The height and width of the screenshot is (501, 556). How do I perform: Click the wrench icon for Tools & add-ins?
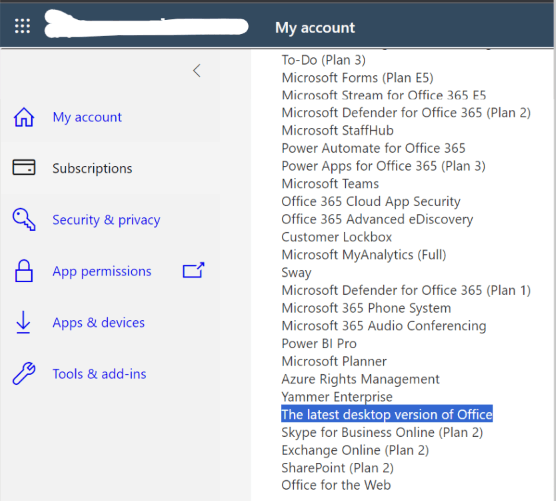point(24,373)
